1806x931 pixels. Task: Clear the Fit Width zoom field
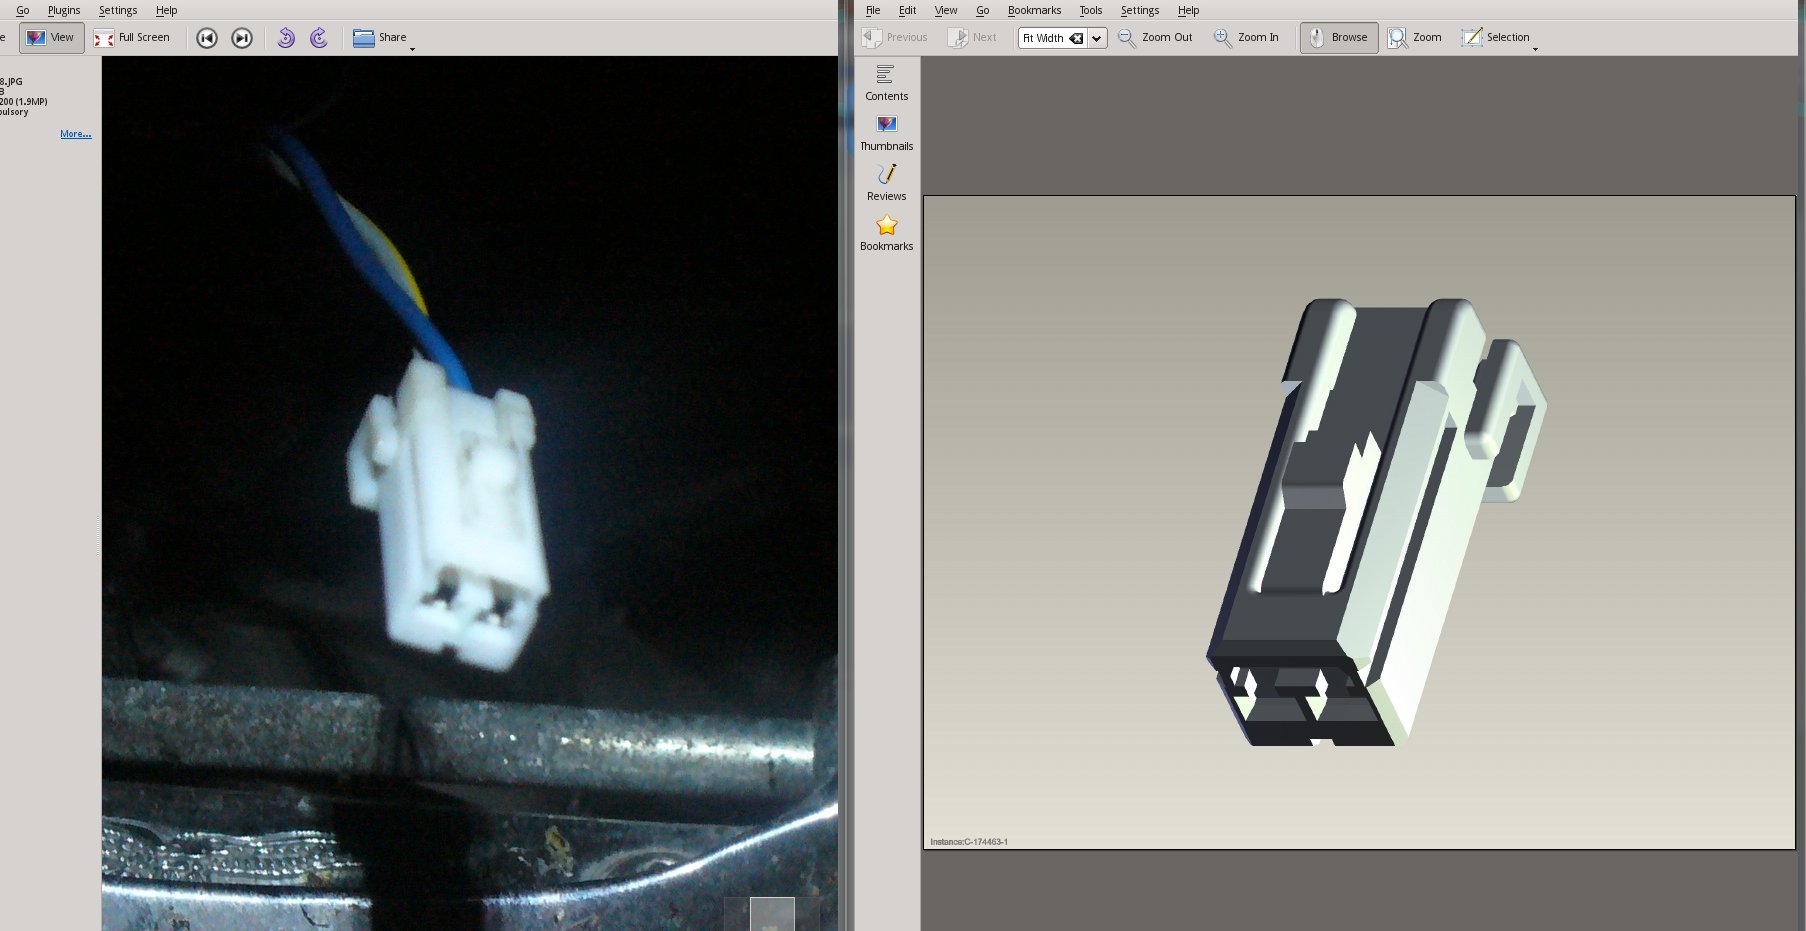click(x=1076, y=38)
